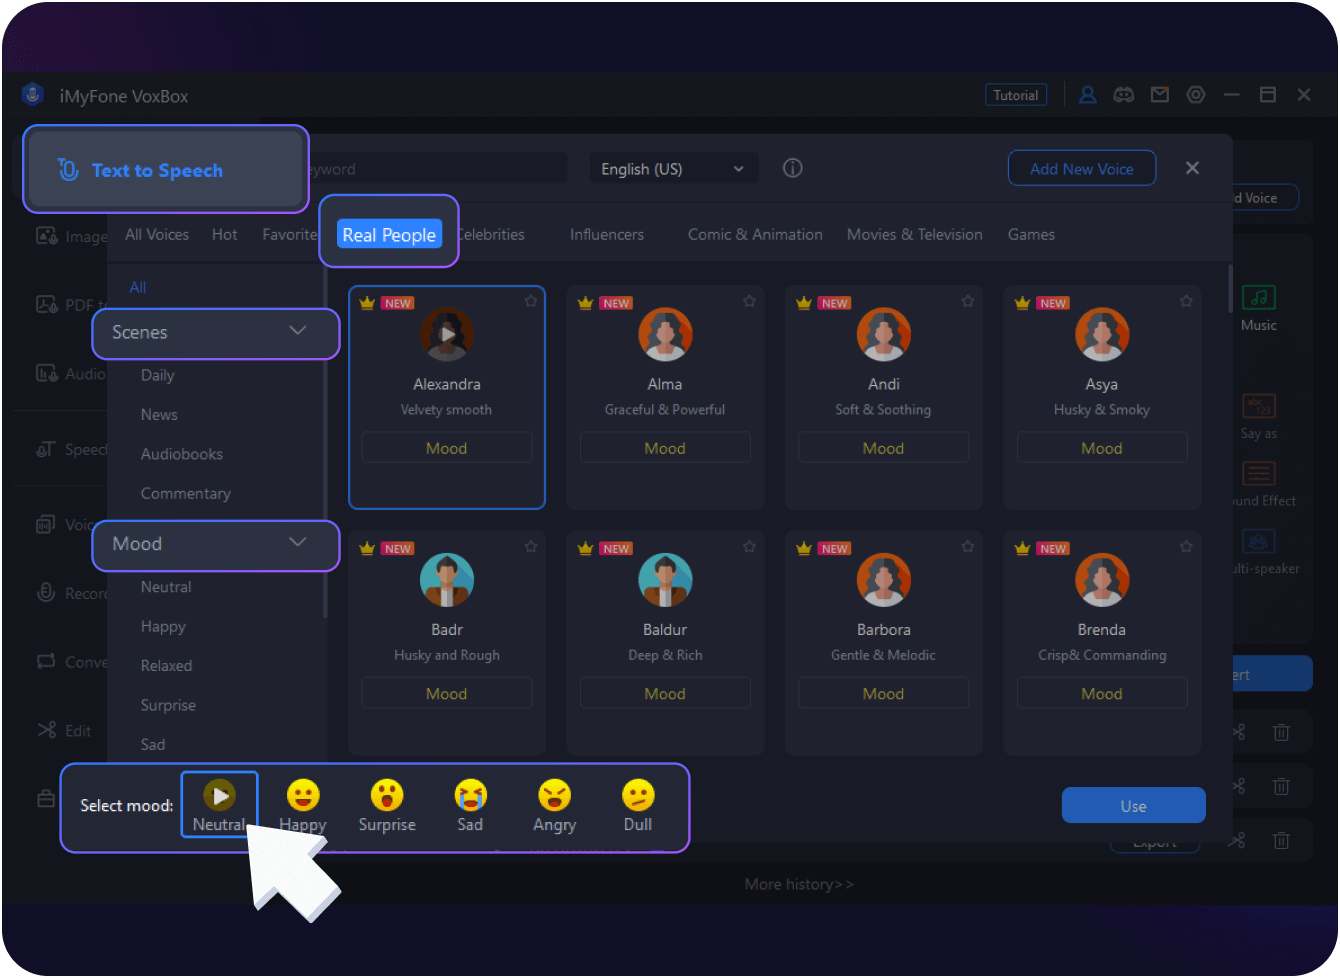Switch to the Hot tab
Image resolution: width=1340 pixels, height=978 pixels.
pyautogui.click(x=225, y=234)
